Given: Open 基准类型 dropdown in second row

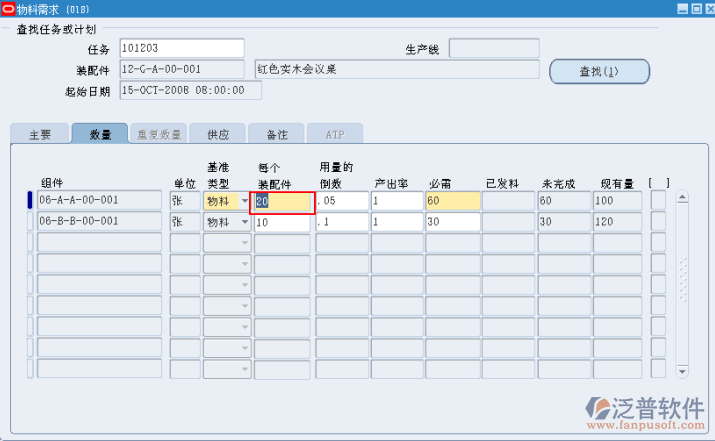Looking at the screenshot, I should pos(244,222).
